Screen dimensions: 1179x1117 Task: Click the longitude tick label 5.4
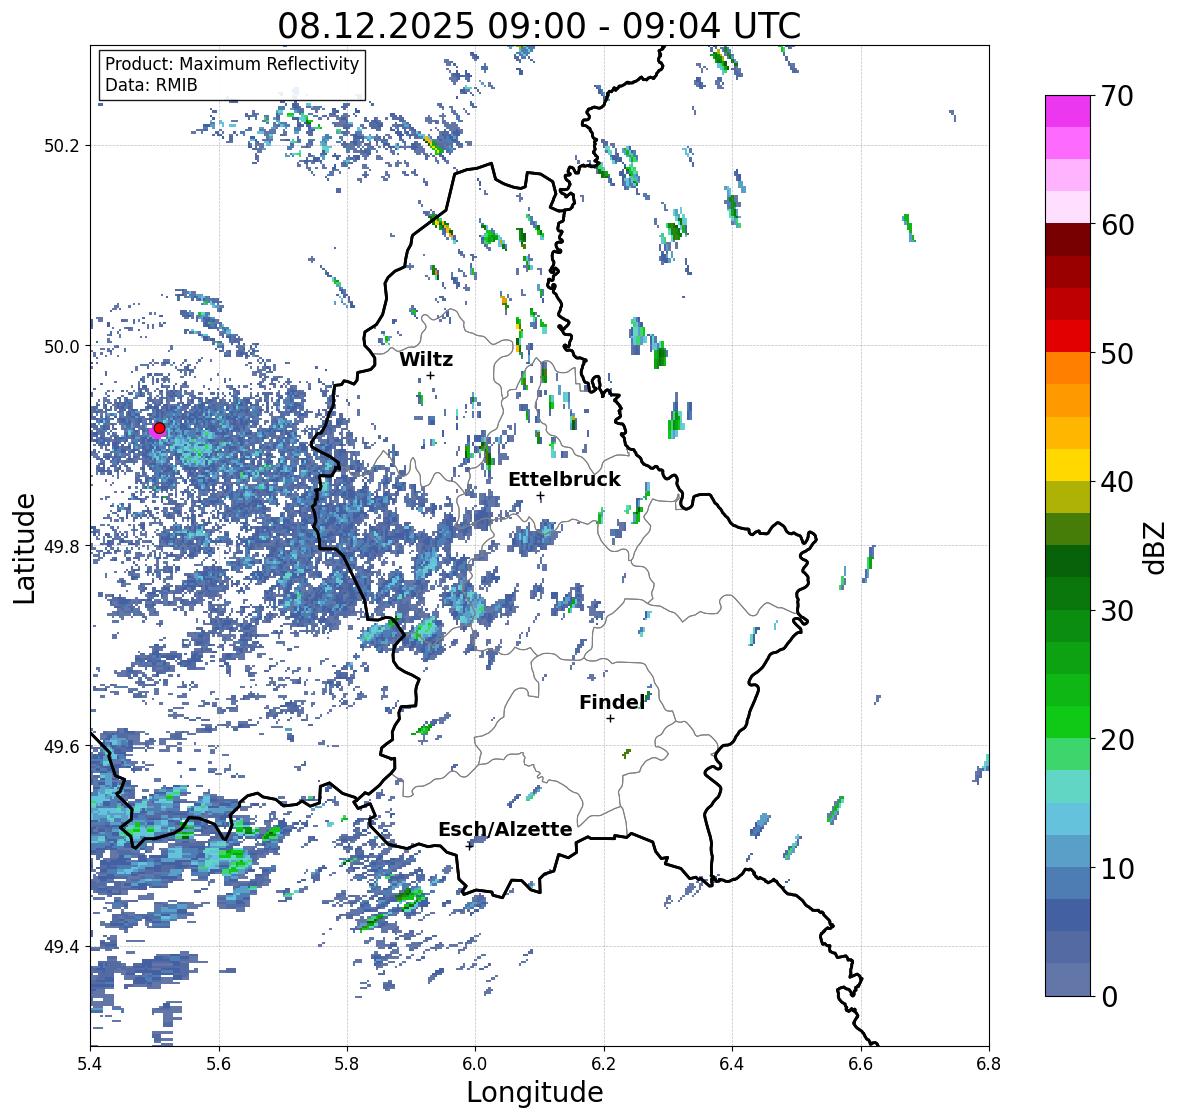tap(90, 1064)
